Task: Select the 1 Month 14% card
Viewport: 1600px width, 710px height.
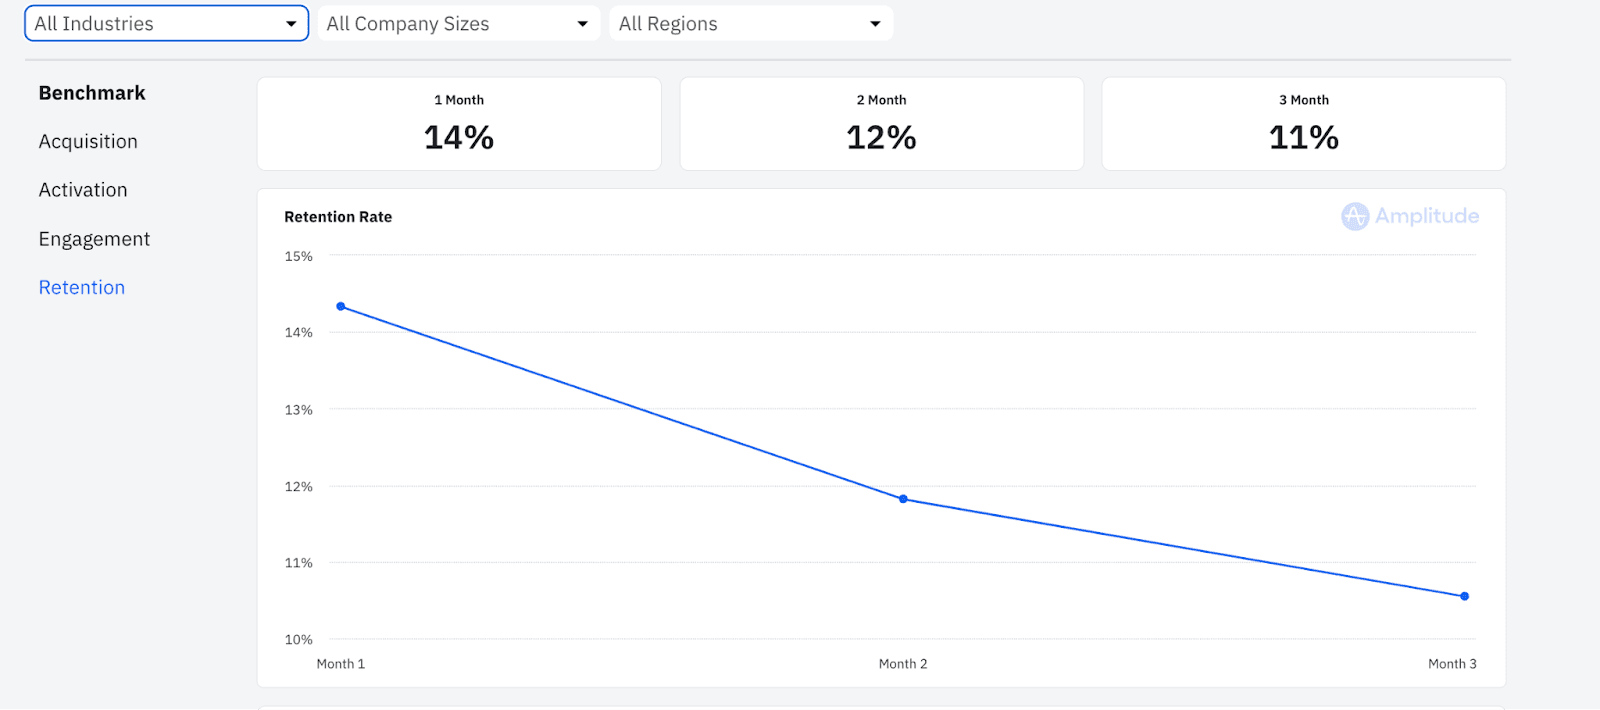Action: click(459, 124)
